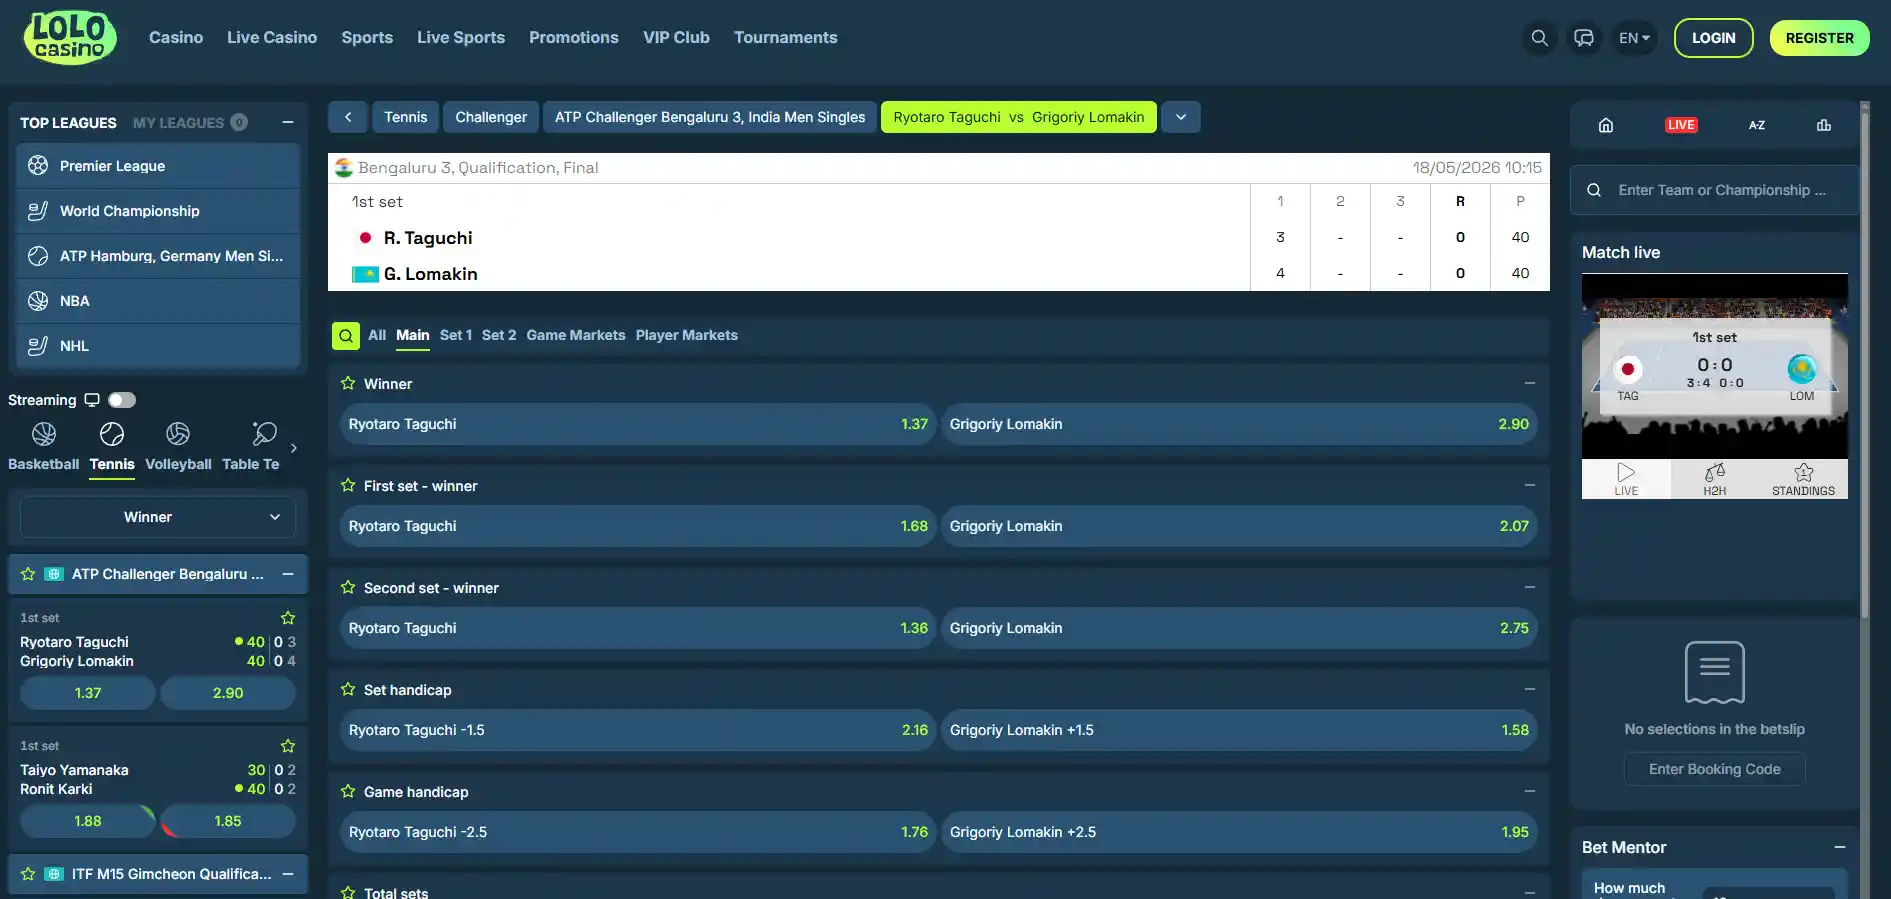Switch to the My Leagues tab
This screenshot has width=1891, height=899.
[x=190, y=122]
